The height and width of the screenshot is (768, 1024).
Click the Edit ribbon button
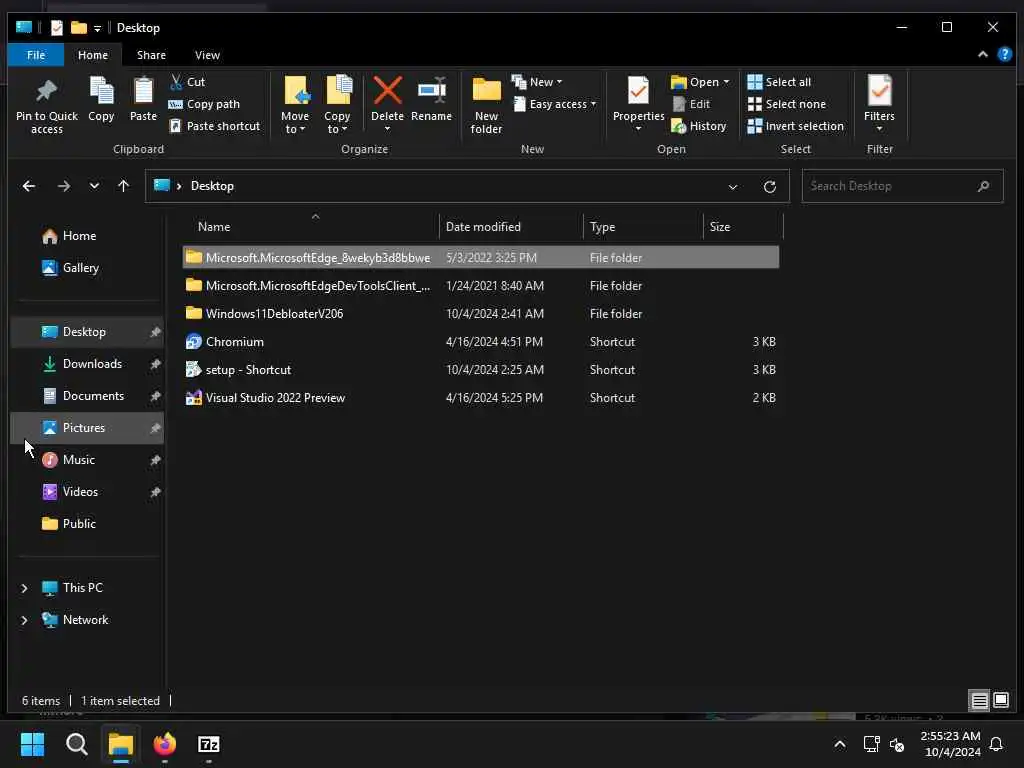[691, 104]
